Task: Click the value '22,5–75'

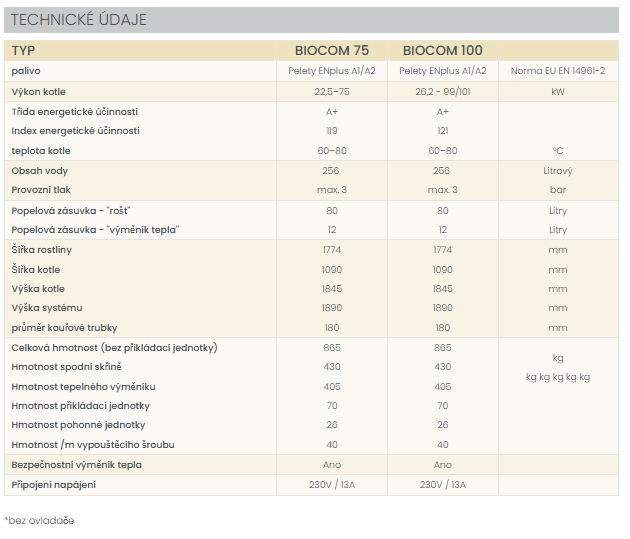Action: (x=332, y=92)
